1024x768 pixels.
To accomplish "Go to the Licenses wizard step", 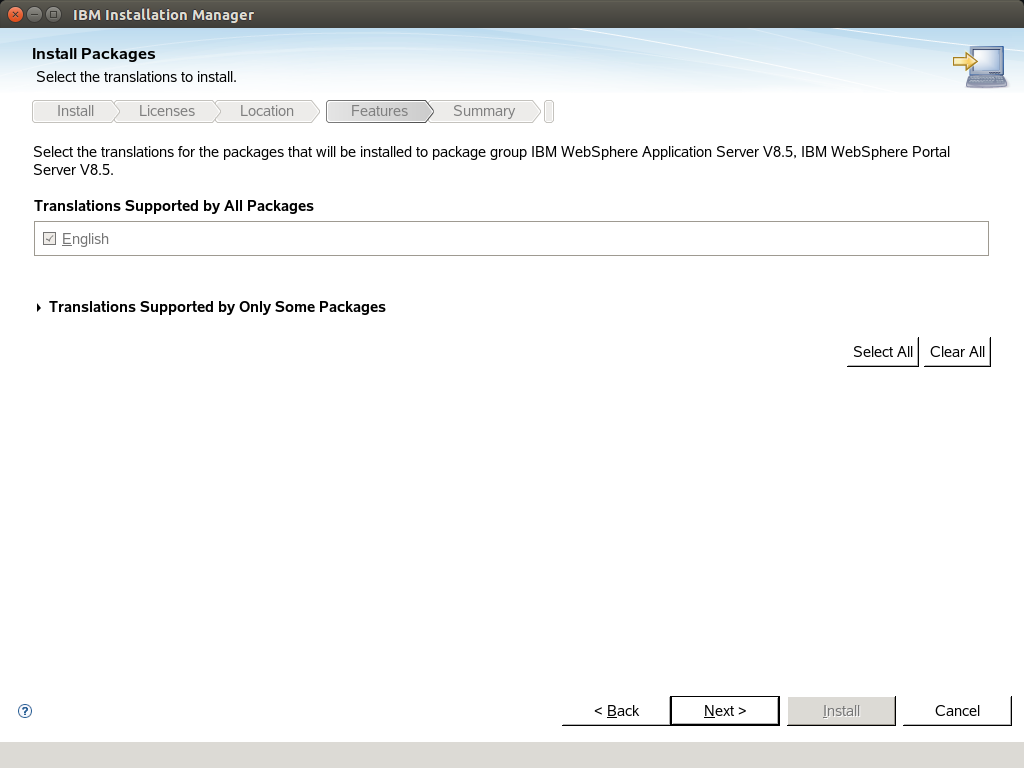I will 167,111.
